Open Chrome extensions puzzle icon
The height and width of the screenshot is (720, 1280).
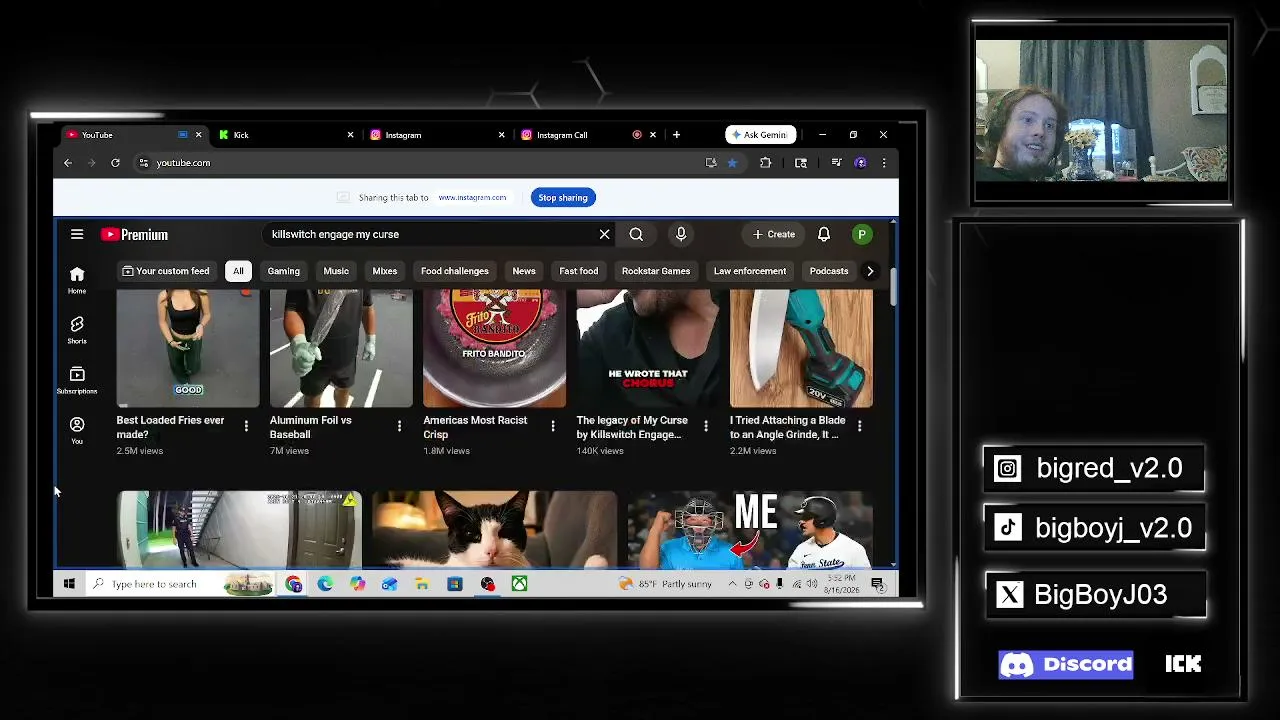pyautogui.click(x=766, y=163)
